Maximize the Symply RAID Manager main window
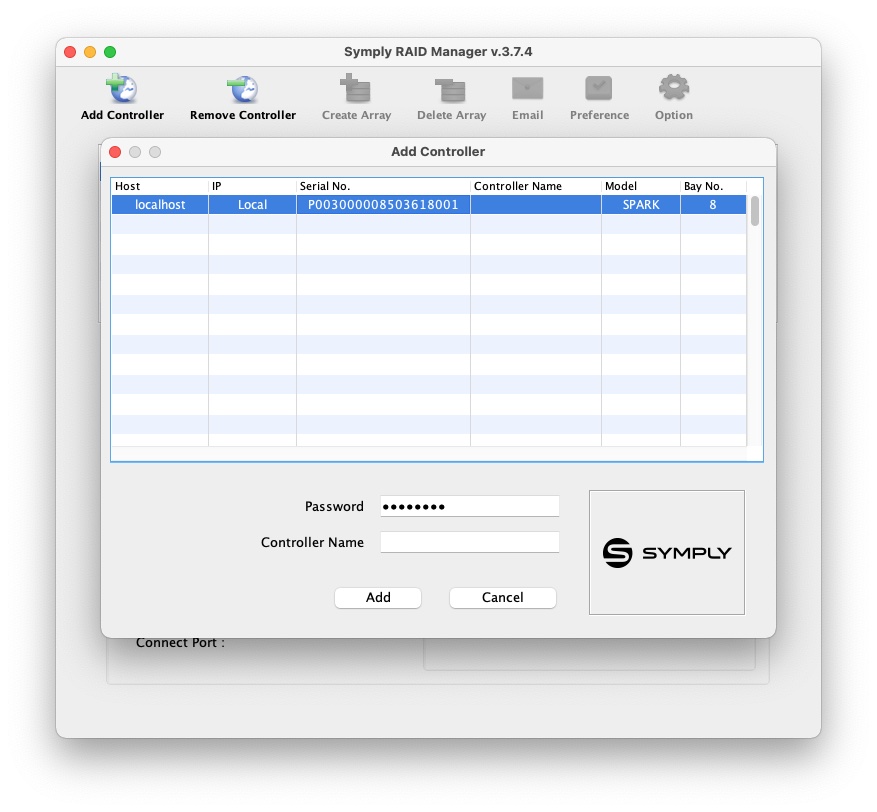The image size is (877, 812). (110, 52)
